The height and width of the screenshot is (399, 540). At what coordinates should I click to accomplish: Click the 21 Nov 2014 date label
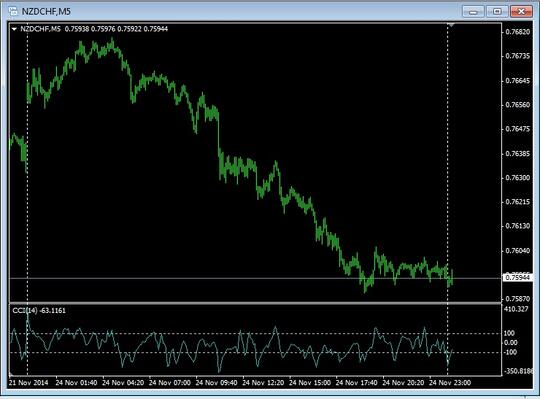click(x=29, y=383)
